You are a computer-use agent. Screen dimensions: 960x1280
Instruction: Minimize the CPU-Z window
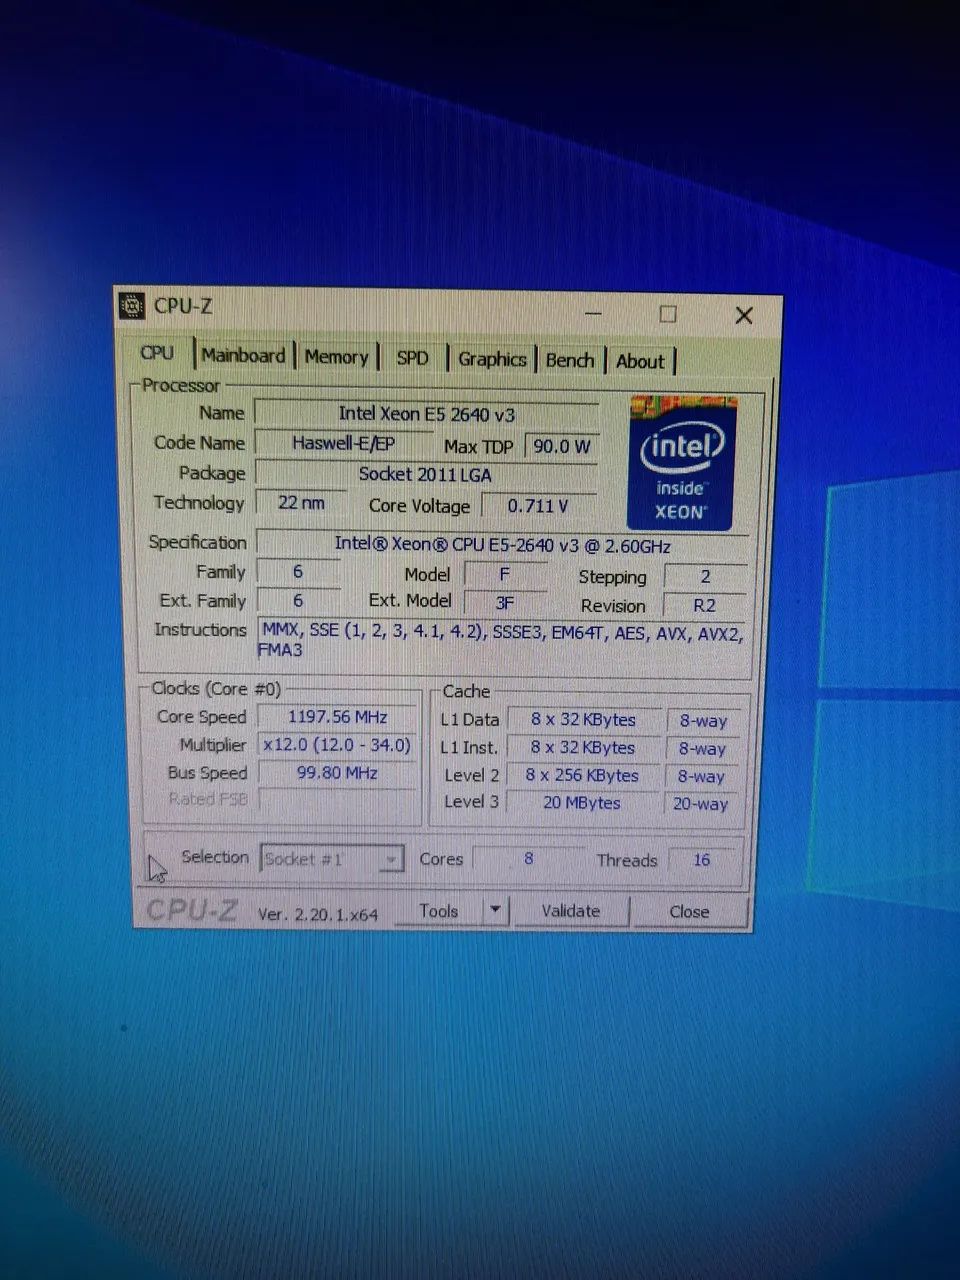click(593, 314)
